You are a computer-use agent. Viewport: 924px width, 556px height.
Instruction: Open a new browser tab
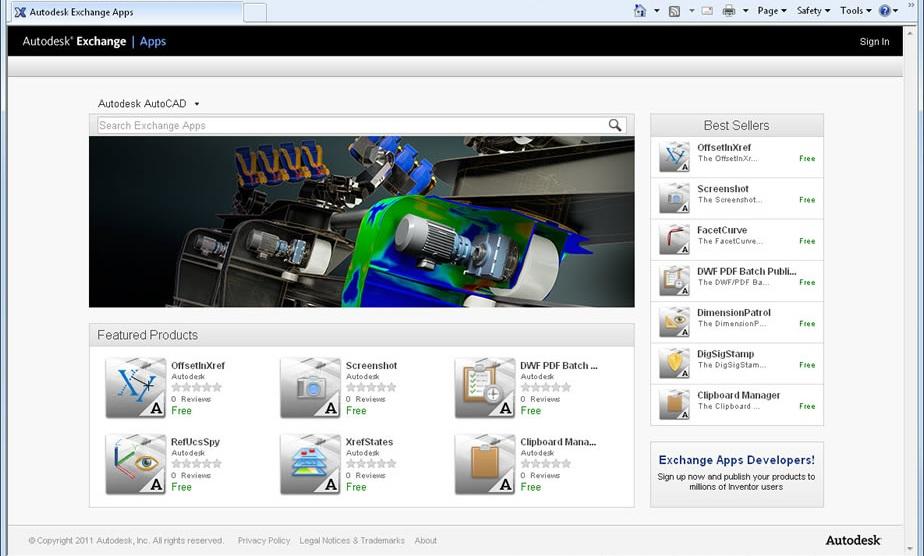click(x=255, y=12)
